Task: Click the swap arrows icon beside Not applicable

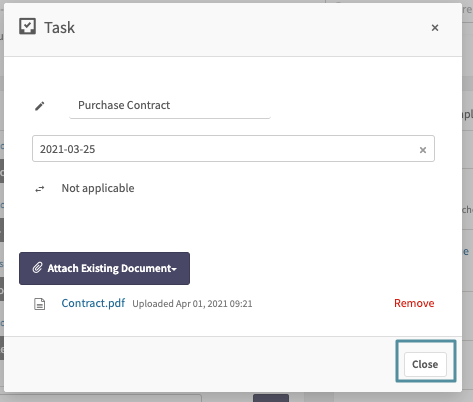Action: [x=40, y=189]
